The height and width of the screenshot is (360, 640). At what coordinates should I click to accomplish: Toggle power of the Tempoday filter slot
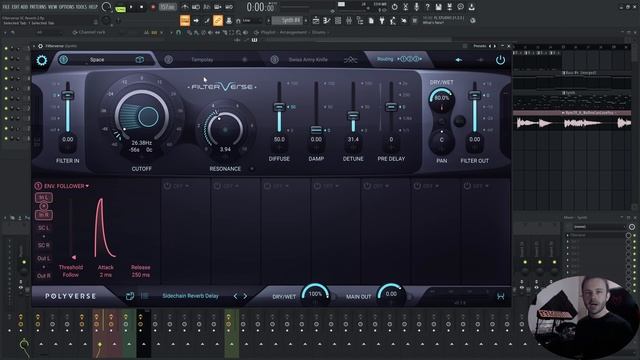[168, 60]
